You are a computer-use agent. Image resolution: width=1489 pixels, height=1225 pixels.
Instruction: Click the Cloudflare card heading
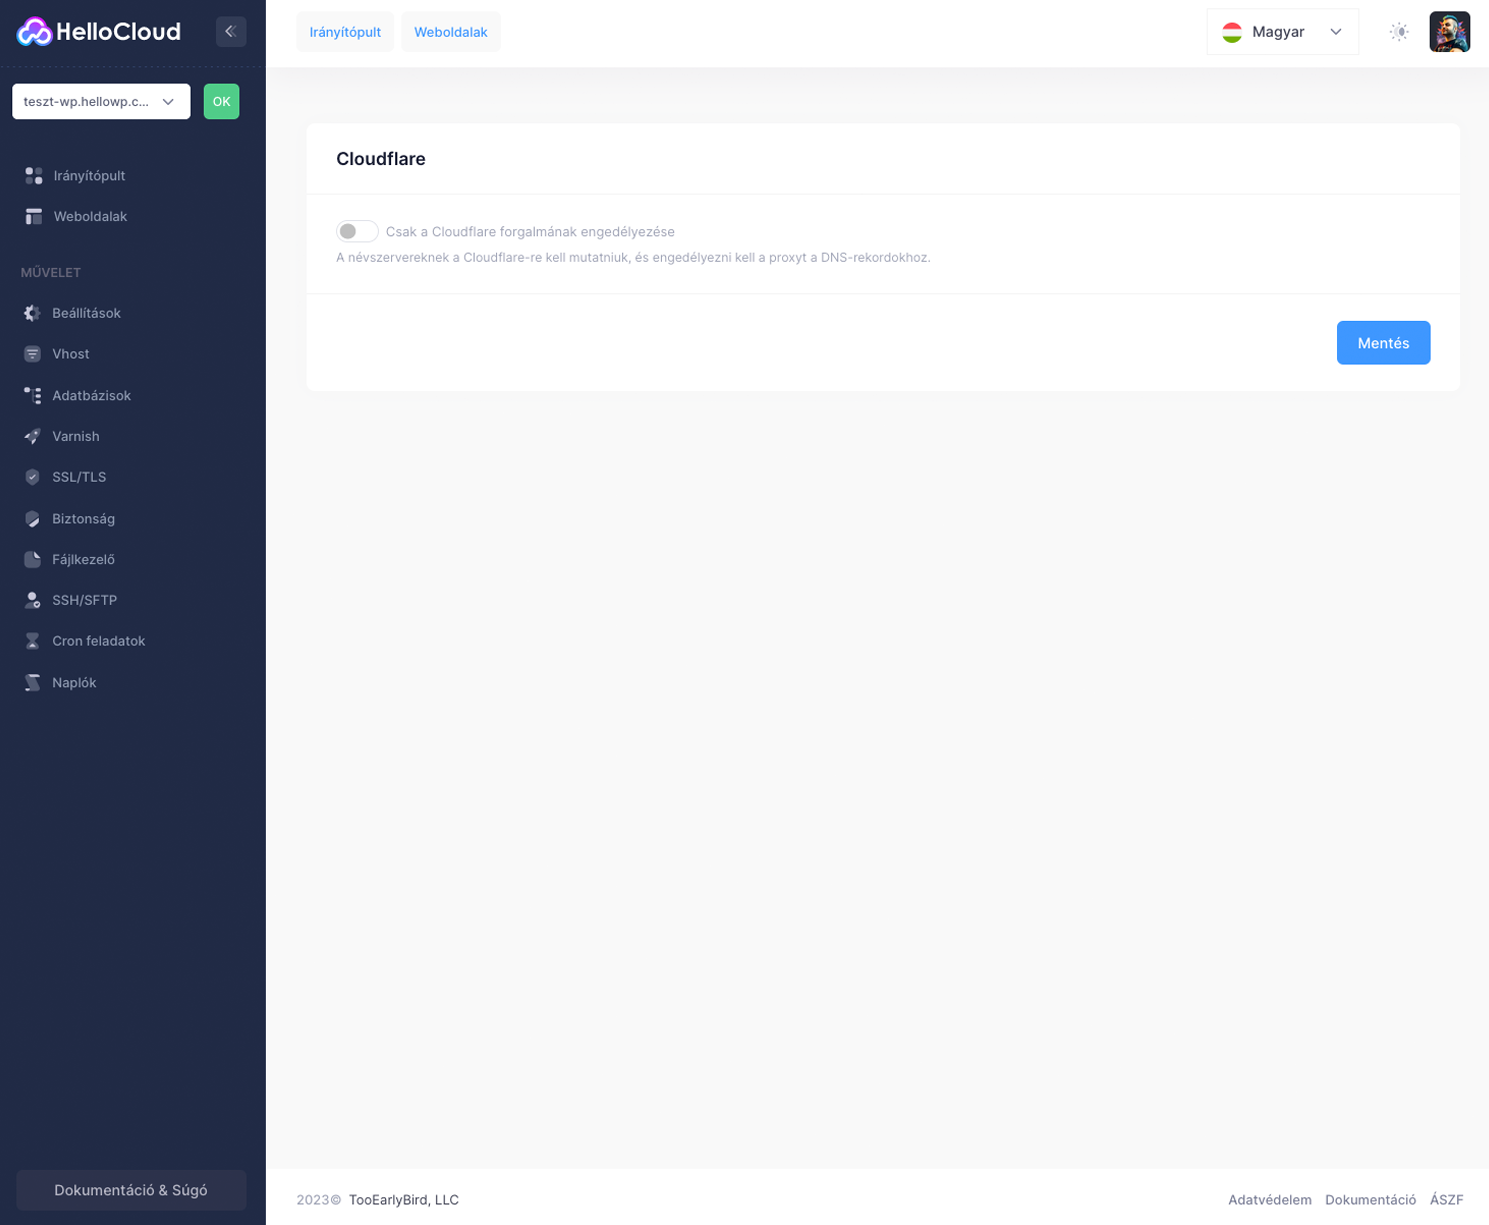click(381, 159)
